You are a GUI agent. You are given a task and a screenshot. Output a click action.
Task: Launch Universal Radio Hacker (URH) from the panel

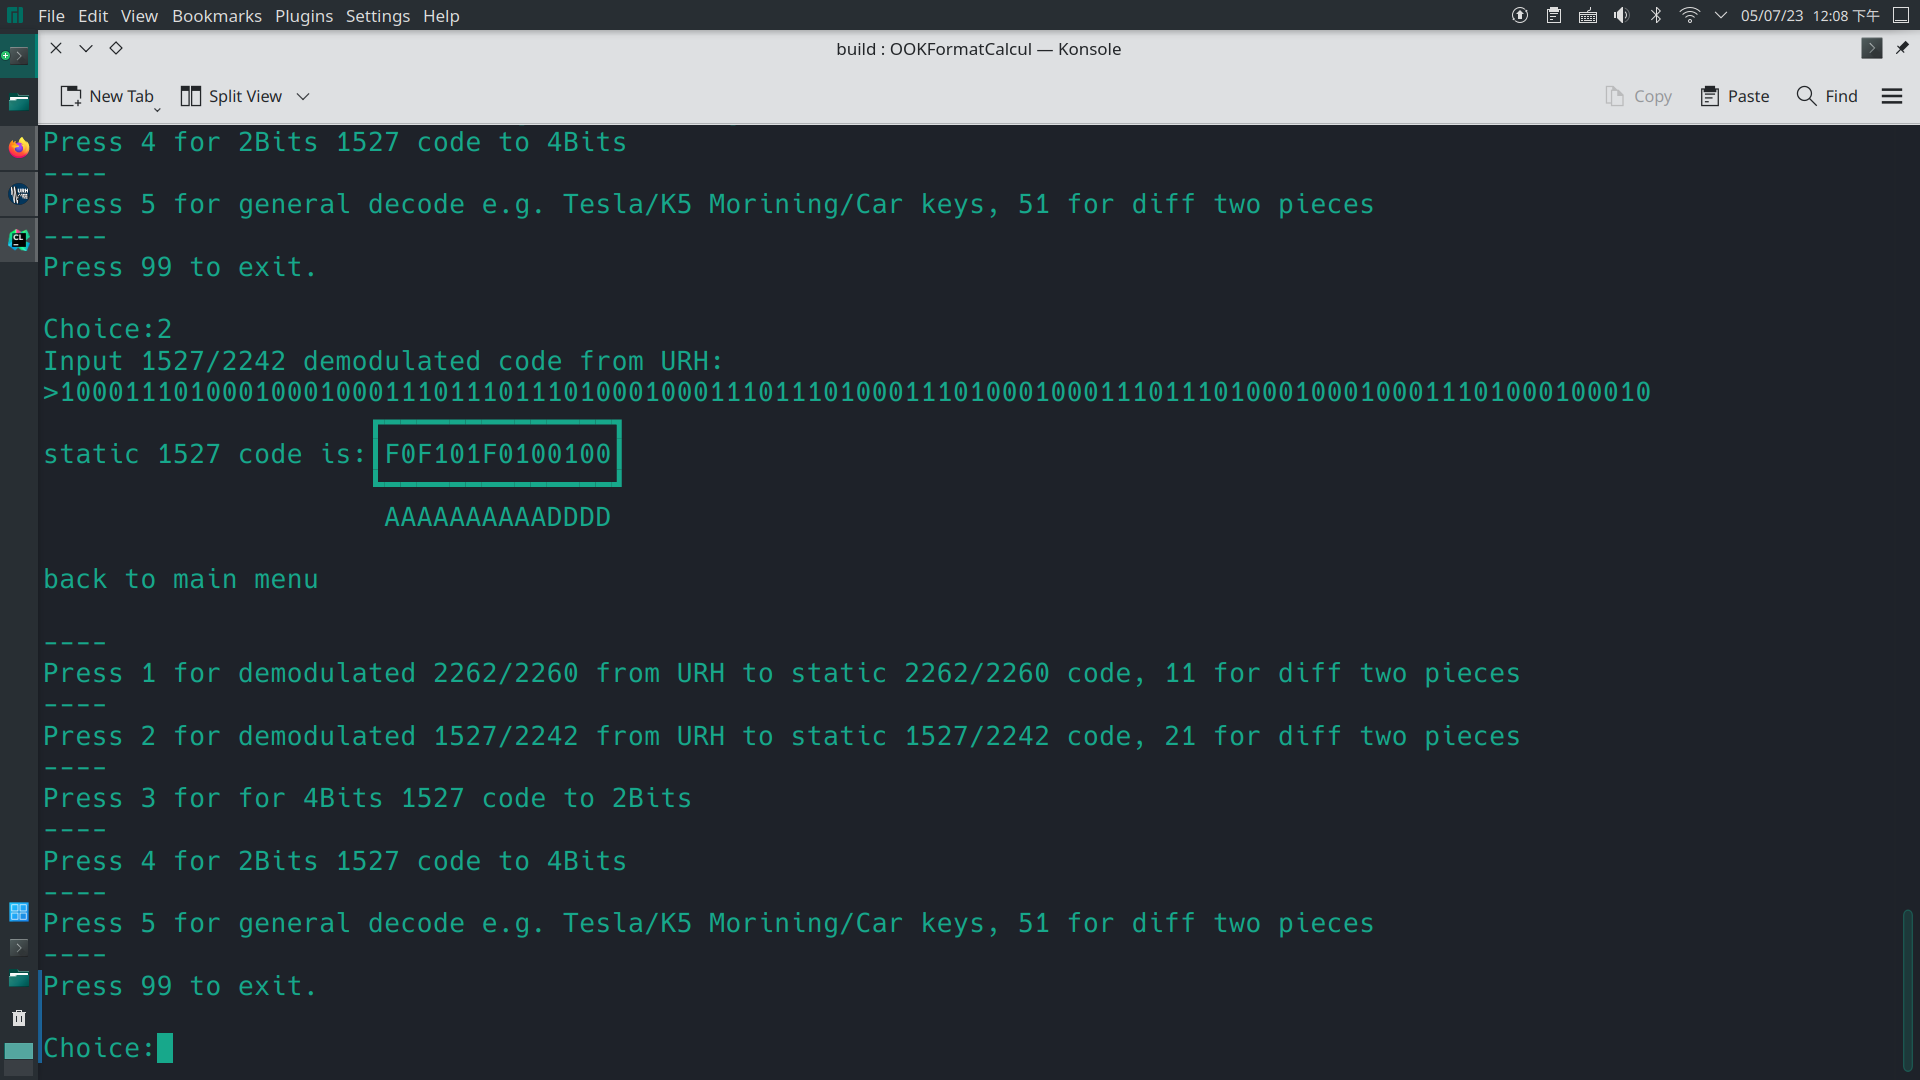[x=18, y=194]
